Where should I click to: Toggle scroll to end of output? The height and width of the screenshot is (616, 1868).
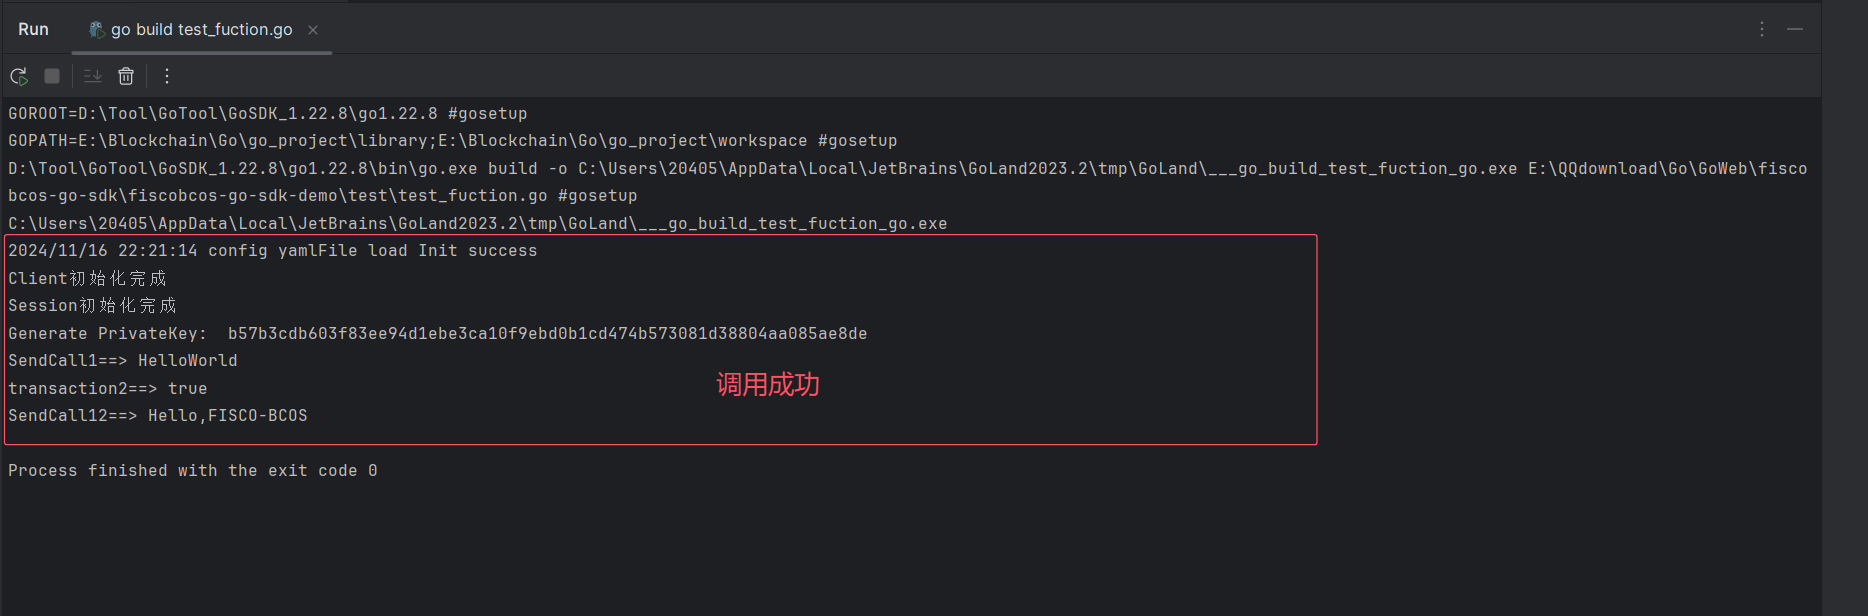[x=93, y=76]
